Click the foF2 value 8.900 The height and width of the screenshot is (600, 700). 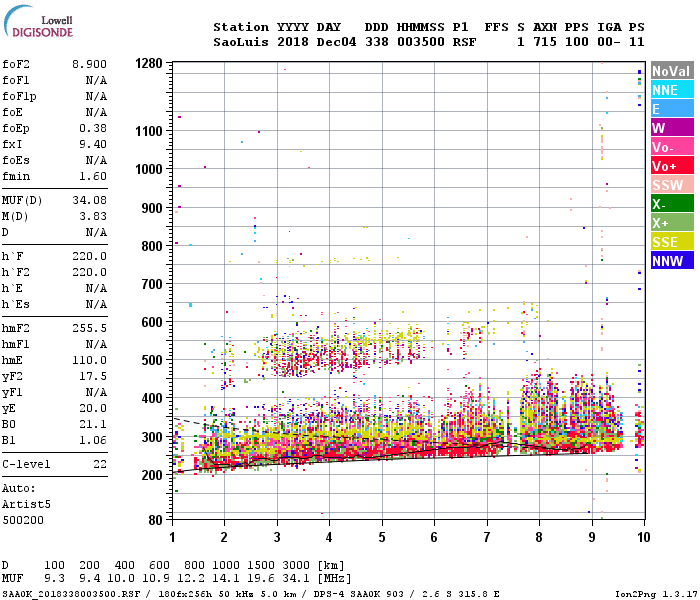[89, 64]
